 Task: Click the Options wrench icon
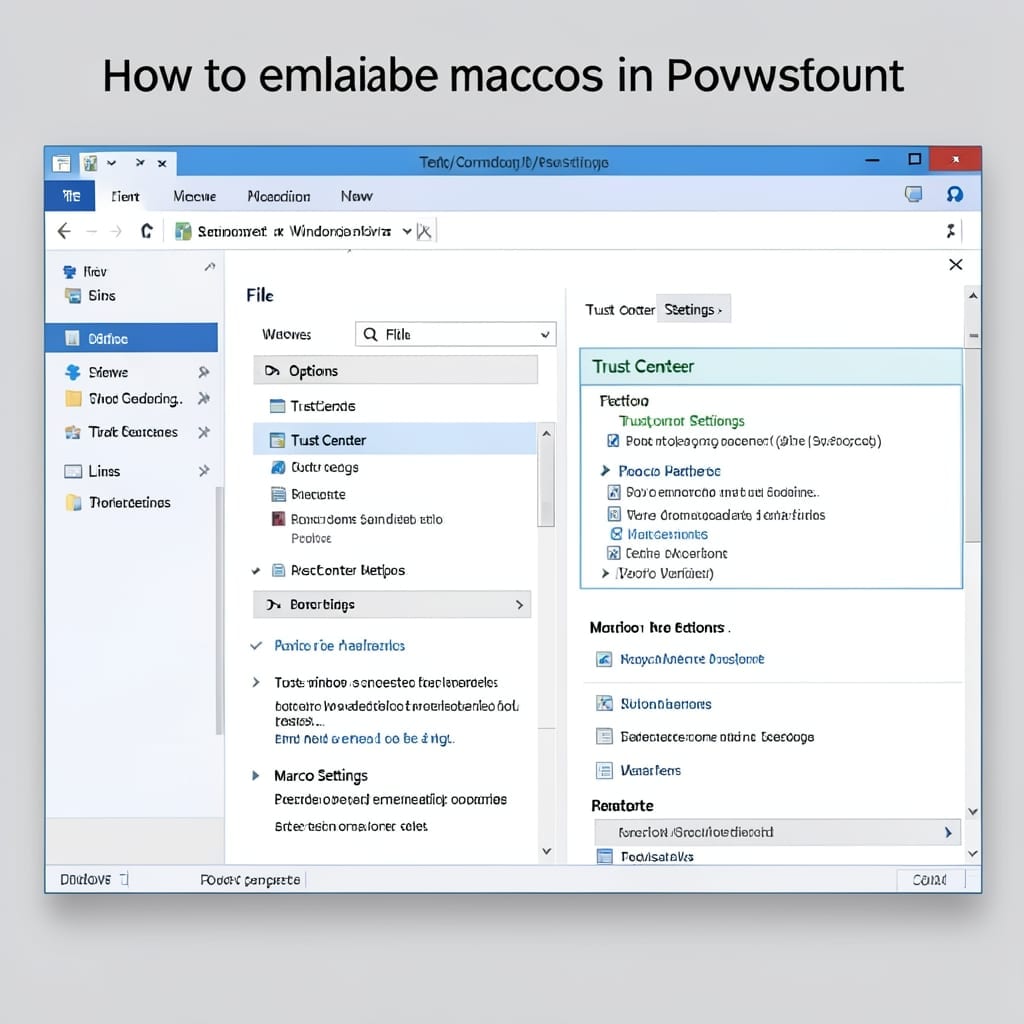click(272, 371)
